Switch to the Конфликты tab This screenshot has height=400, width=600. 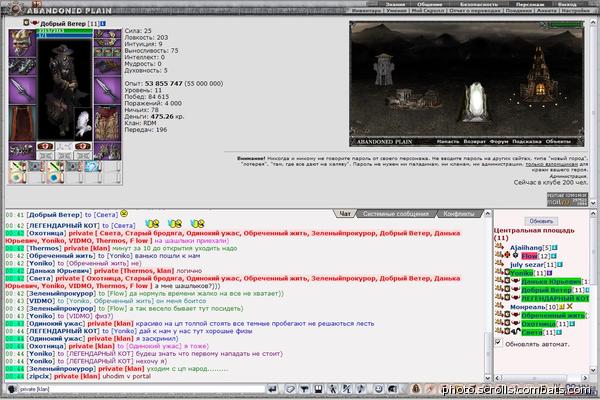pyautogui.click(x=459, y=214)
